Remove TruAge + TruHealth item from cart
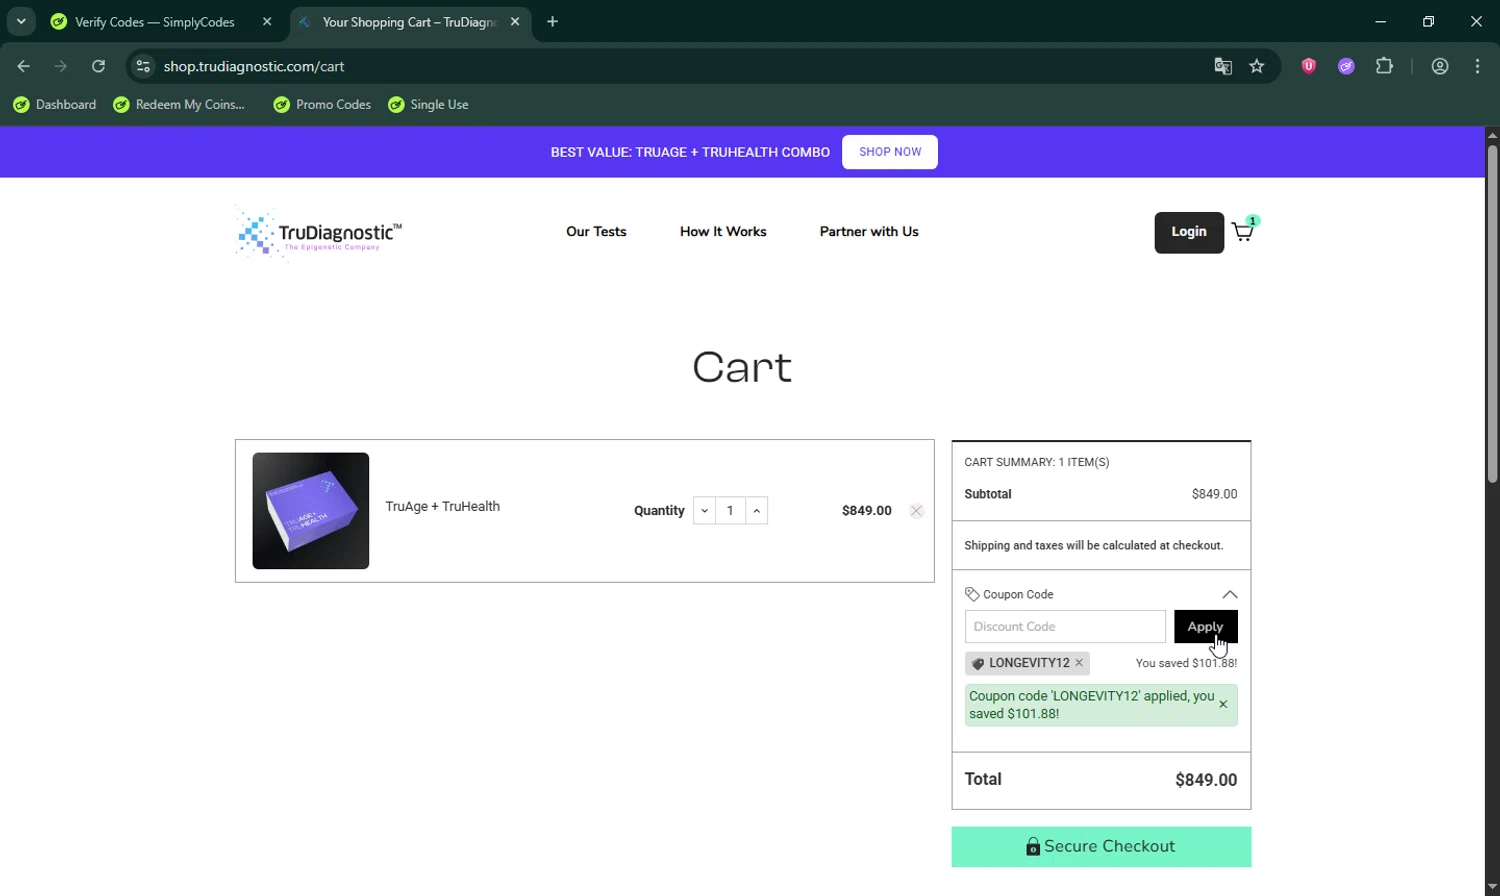This screenshot has height=896, width=1500. tap(916, 511)
